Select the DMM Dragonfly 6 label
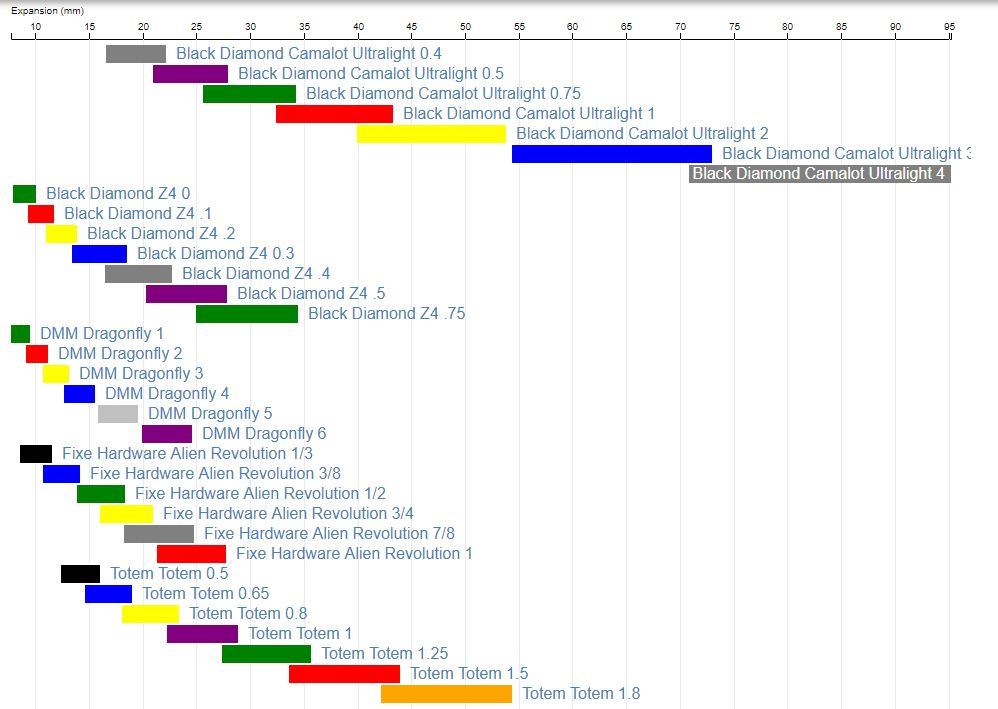Image resolution: width=998 pixels, height=709 pixels. pyautogui.click(x=264, y=434)
